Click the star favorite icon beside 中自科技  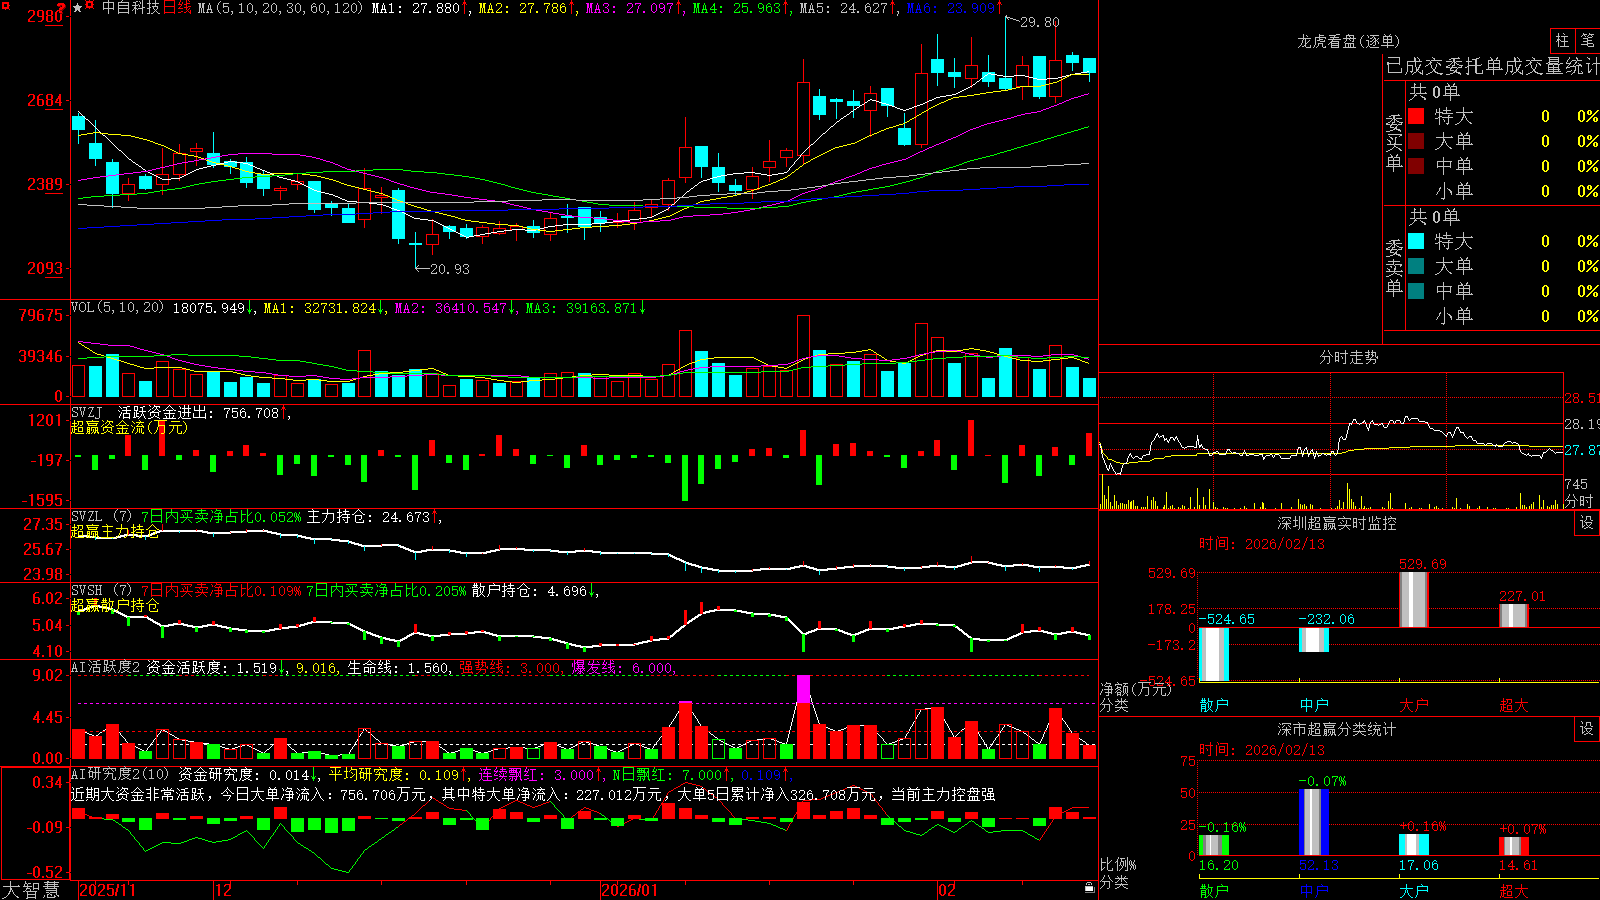click(x=77, y=7)
